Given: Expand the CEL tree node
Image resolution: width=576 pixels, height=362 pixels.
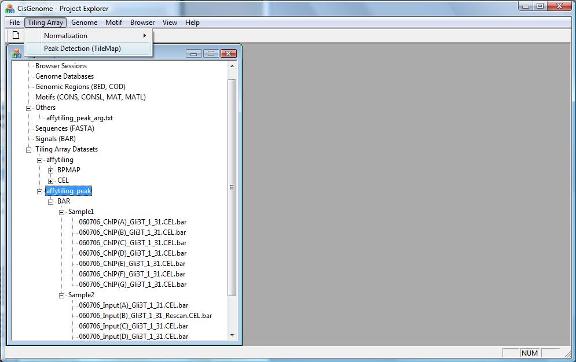Looking at the screenshot, I should pos(50,181).
